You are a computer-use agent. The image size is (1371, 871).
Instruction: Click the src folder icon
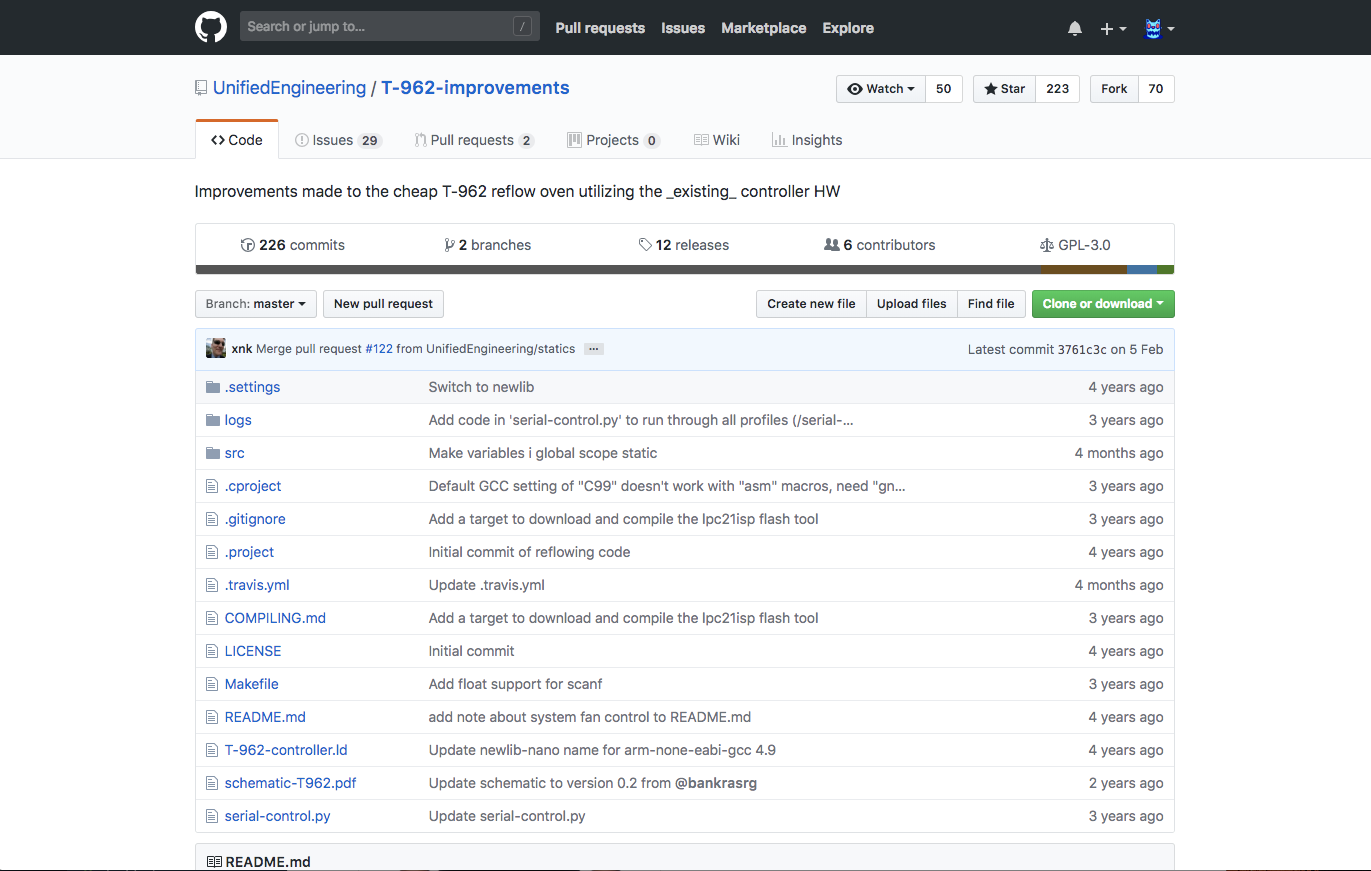212,453
